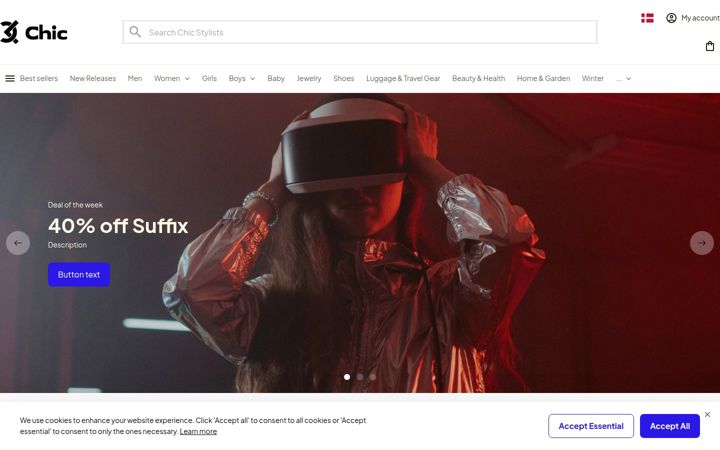The width and height of the screenshot is (720, 450).
Task: Open the Danish flag language selector
Action: point(647,18)
